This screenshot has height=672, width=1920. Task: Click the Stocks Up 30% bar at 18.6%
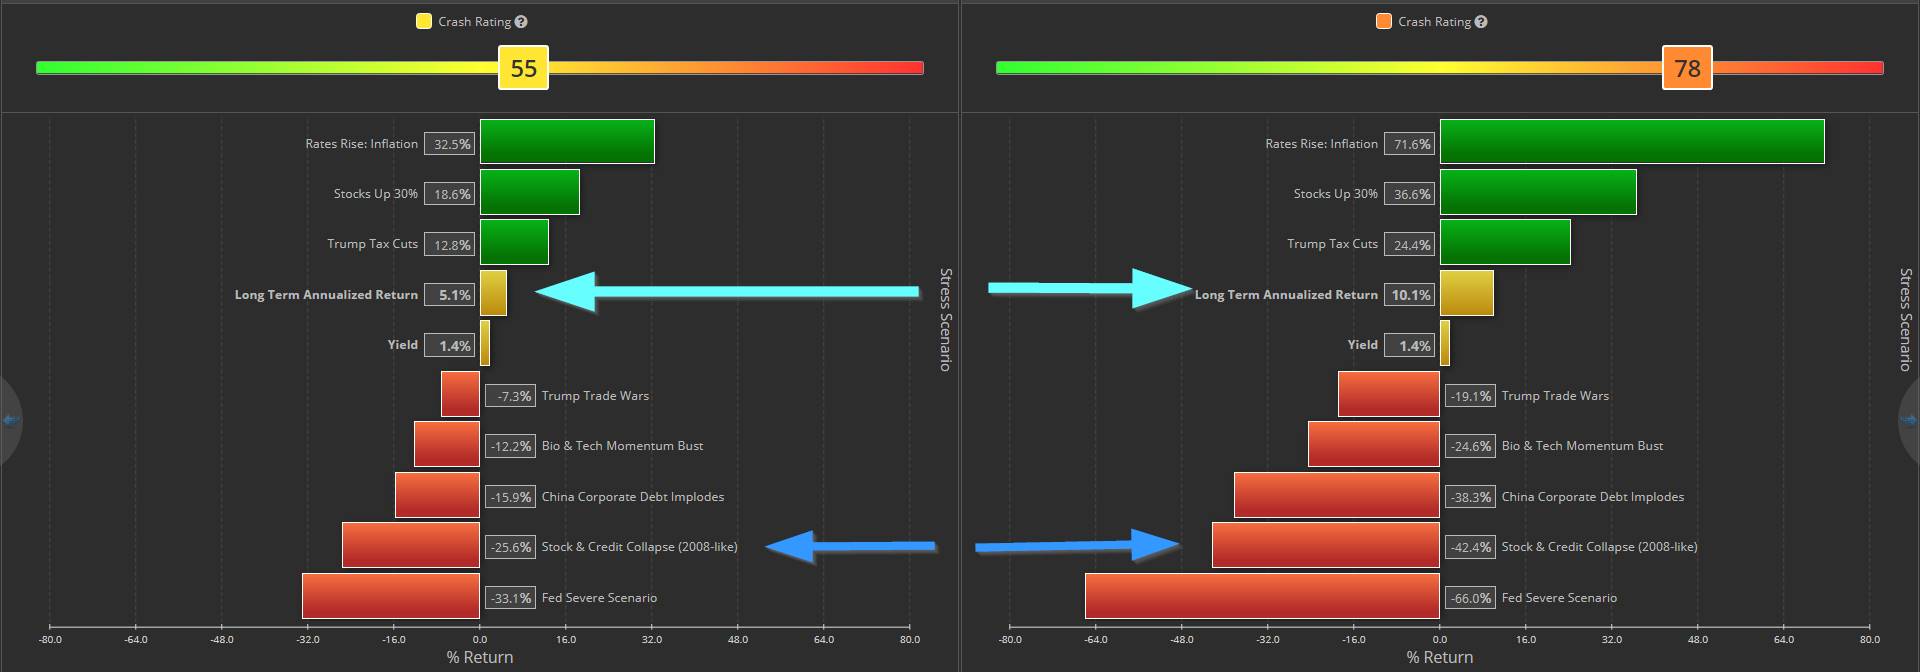[529, 192]
